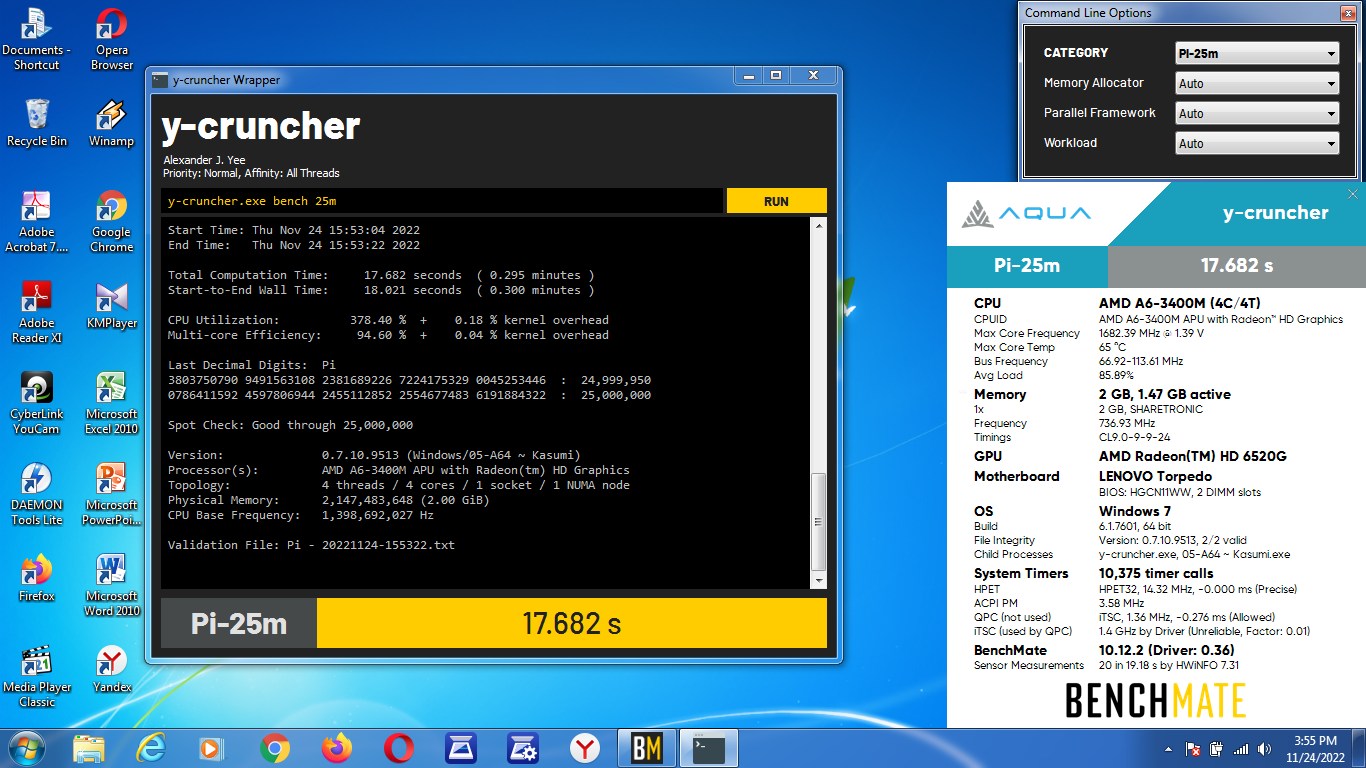
Task: Launch Opera from the taskbar
Action: (x=399, y=748)
